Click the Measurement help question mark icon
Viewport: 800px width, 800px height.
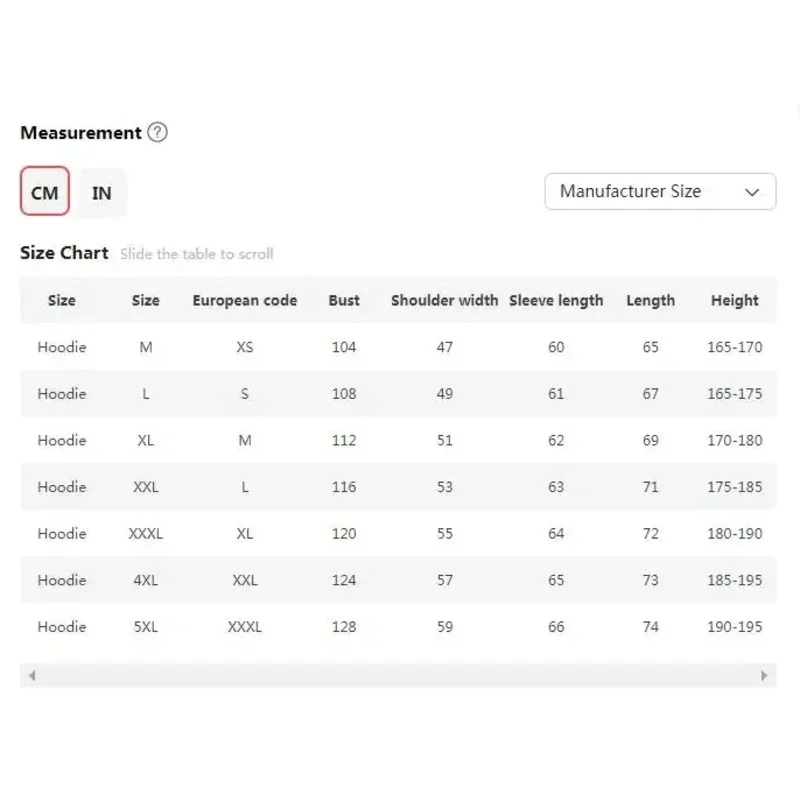(x=157, y=132)
